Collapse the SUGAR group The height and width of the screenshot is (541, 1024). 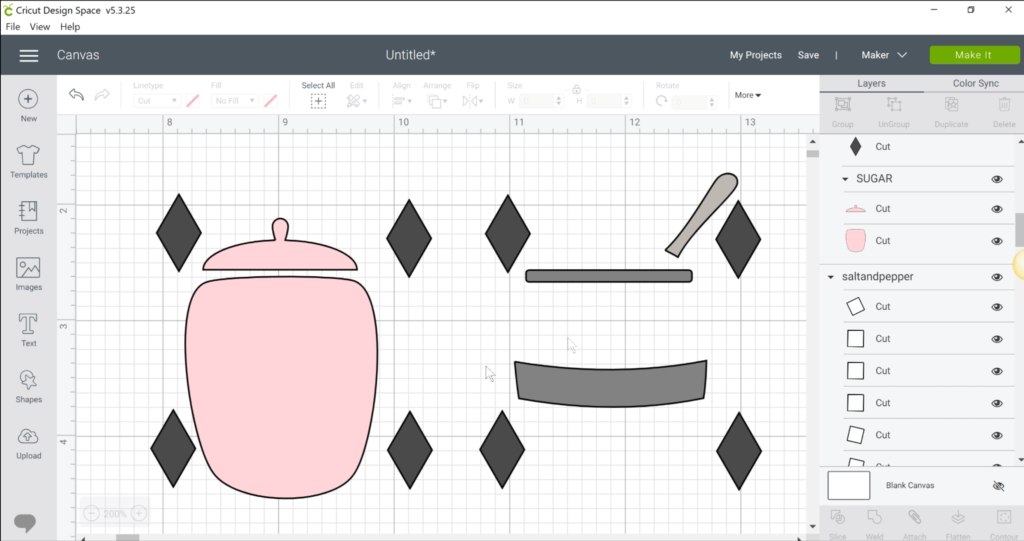pos(845,179)
